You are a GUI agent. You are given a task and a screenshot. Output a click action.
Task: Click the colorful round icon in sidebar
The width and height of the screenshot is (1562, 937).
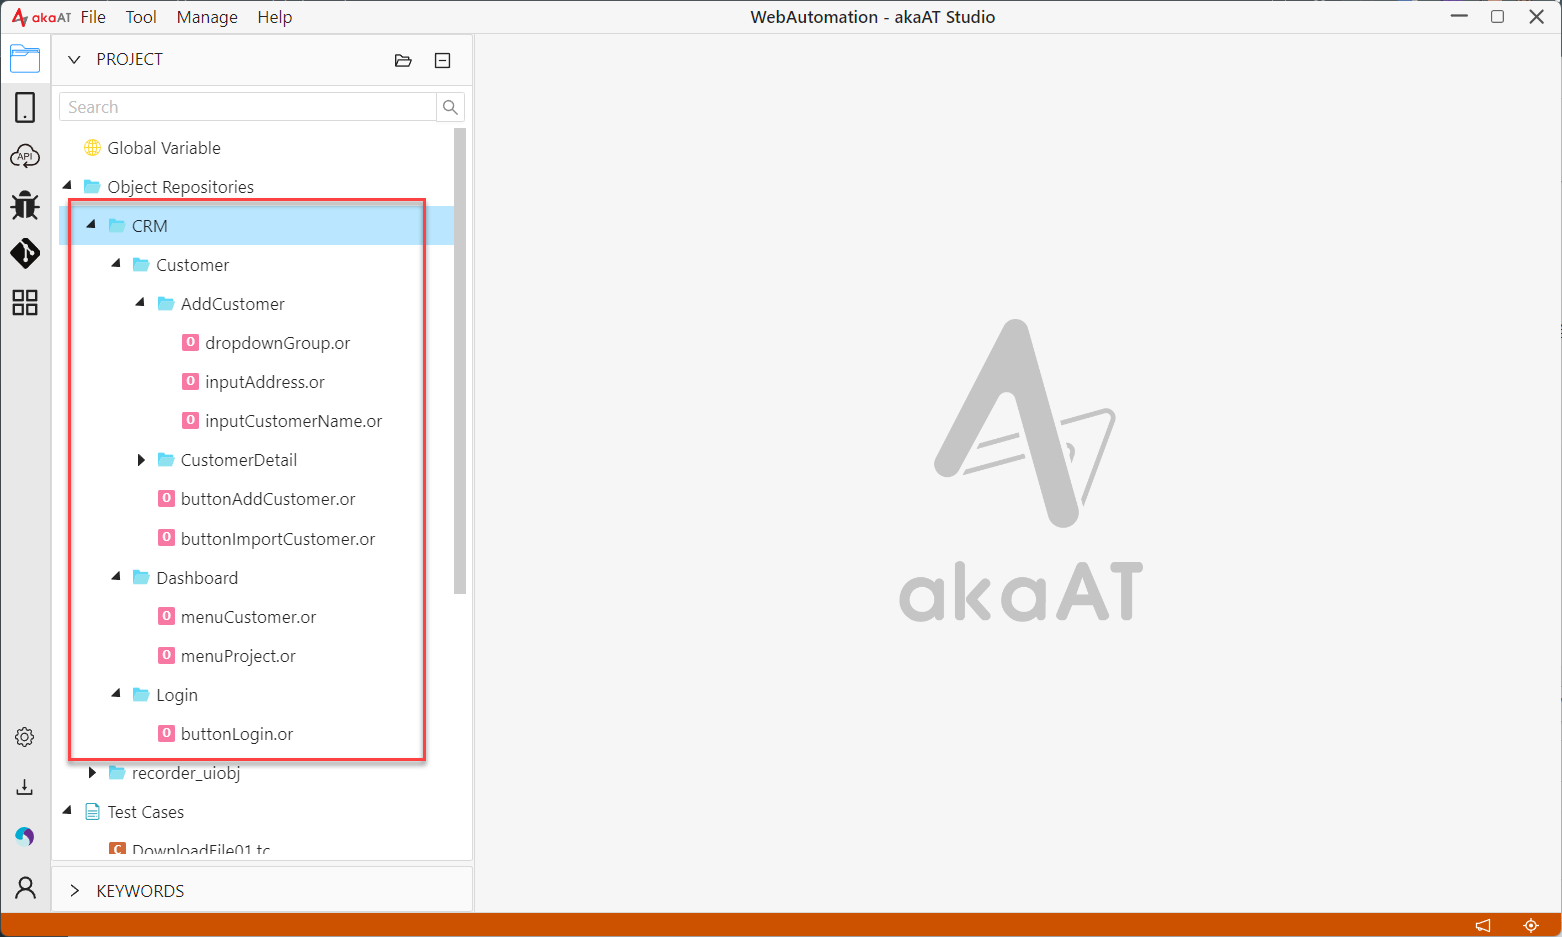point(25,836)
